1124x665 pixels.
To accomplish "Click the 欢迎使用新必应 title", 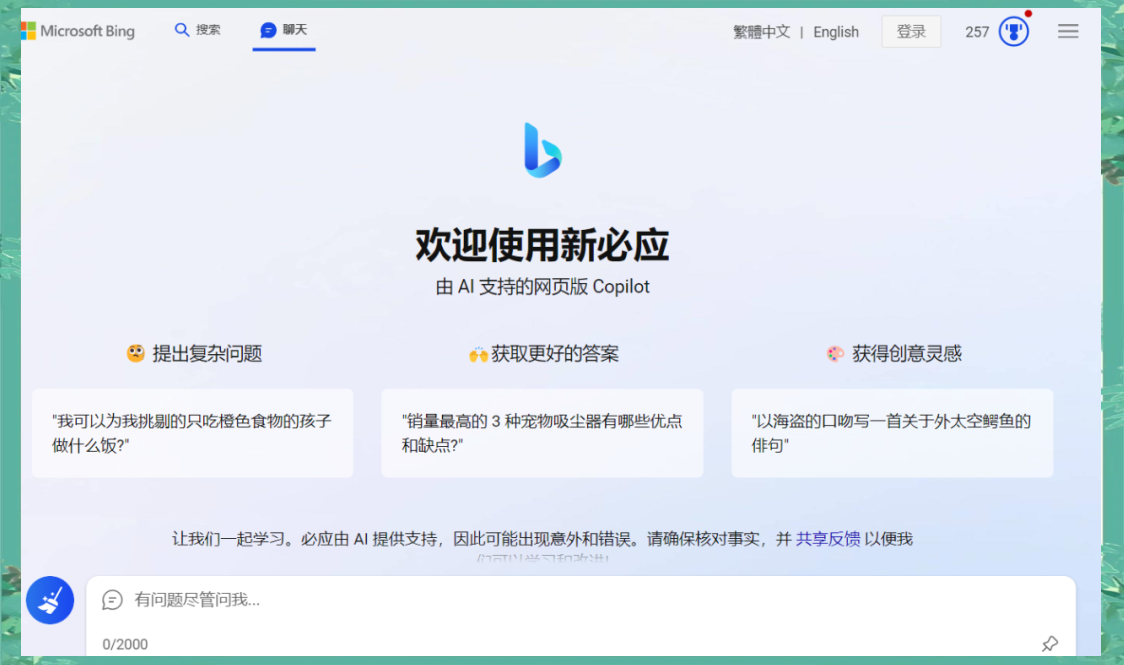I will (543, 245).
